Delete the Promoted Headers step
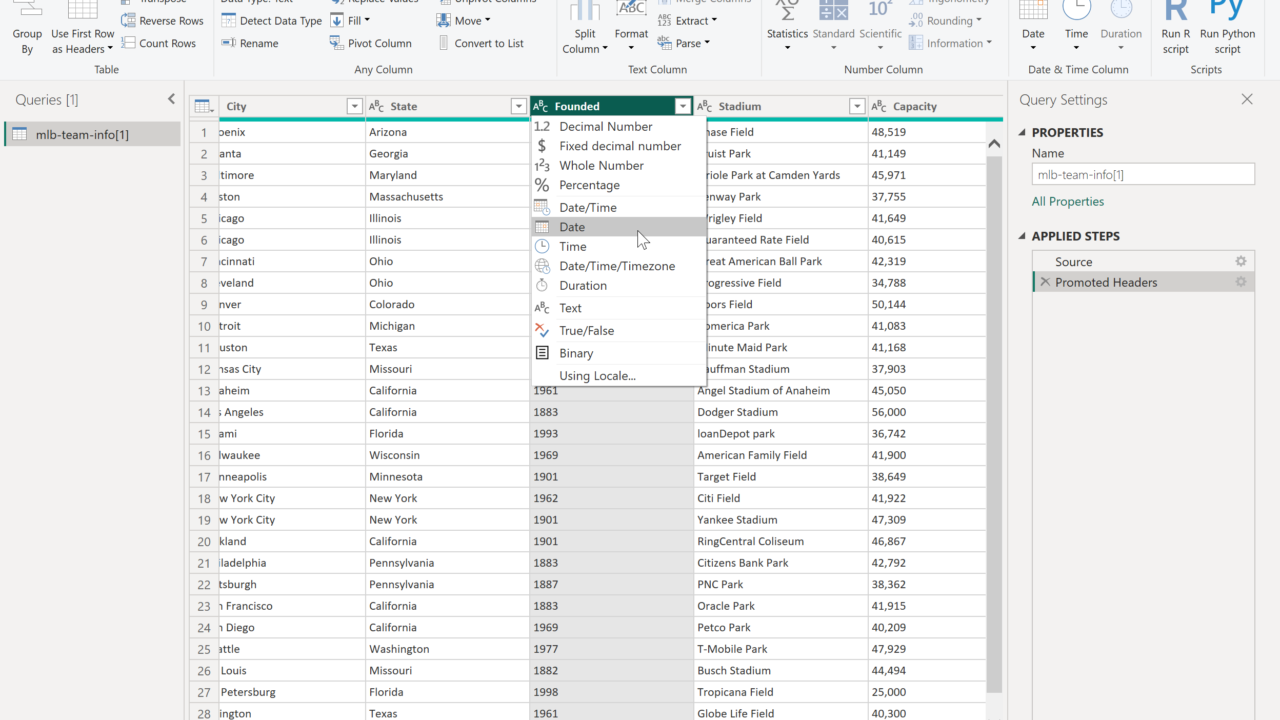1280x720 pixels. click(x=1045, y=283)
